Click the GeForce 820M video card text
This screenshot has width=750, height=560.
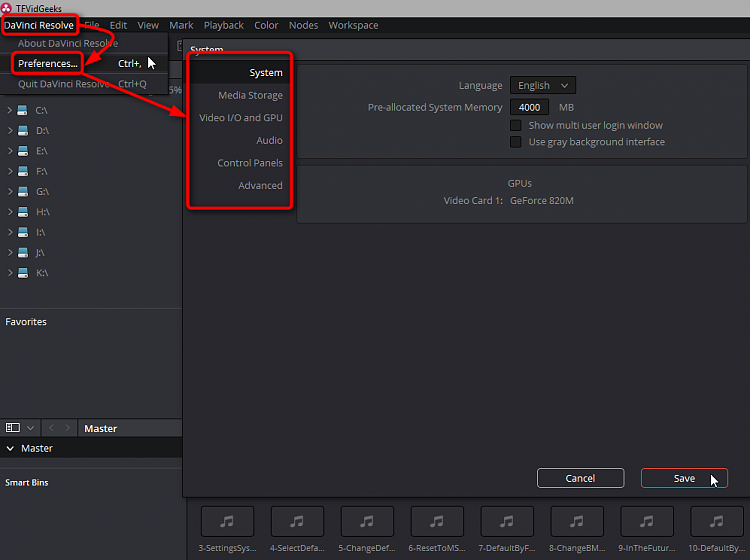point(541,201)
